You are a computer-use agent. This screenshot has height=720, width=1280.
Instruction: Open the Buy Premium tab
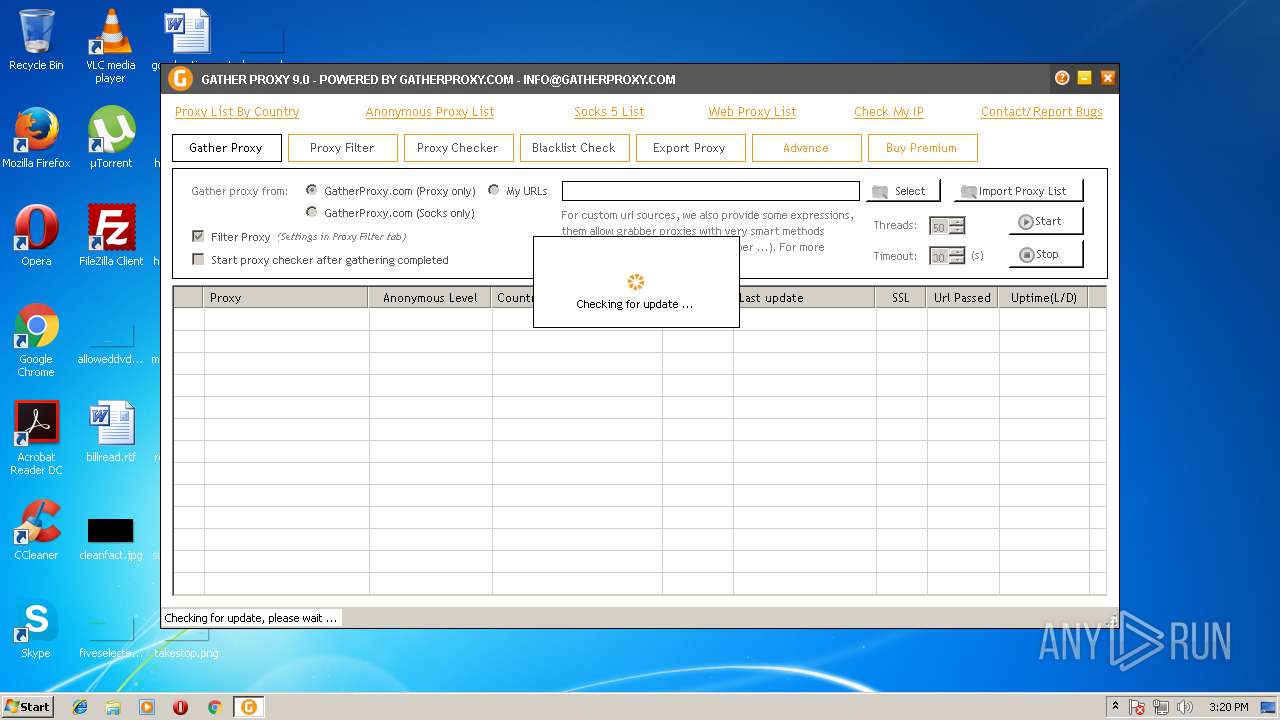922,148
